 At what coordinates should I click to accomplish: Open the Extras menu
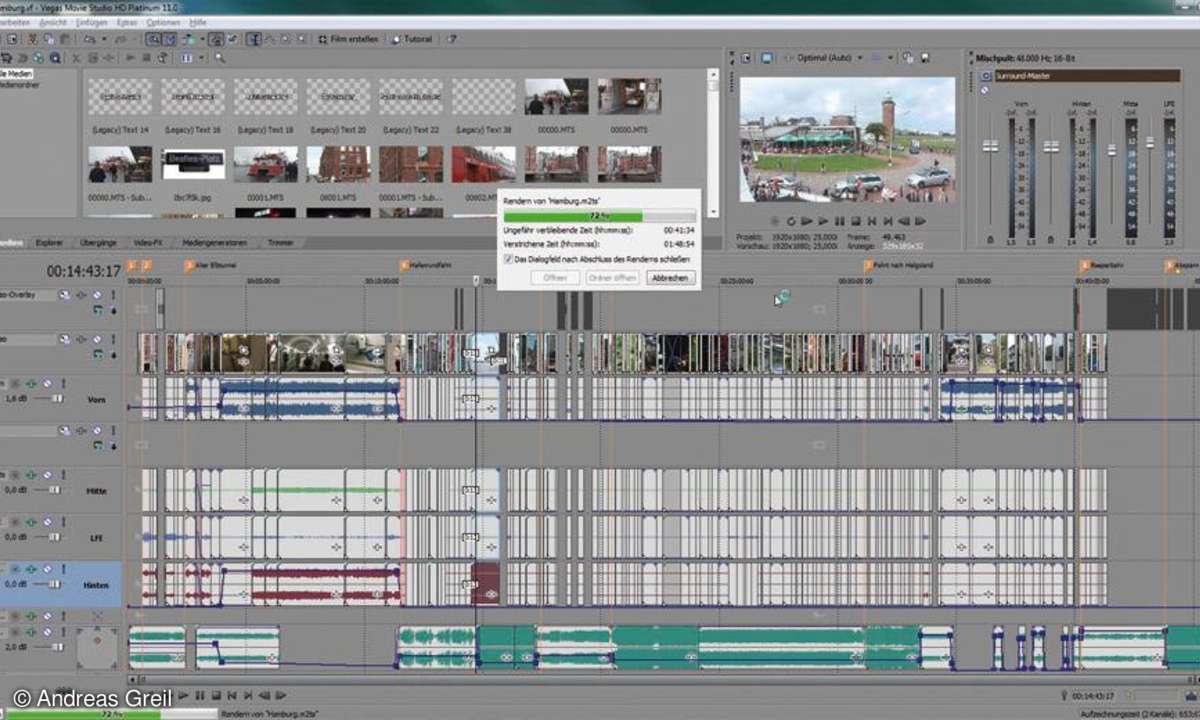(x=126, y=21)
